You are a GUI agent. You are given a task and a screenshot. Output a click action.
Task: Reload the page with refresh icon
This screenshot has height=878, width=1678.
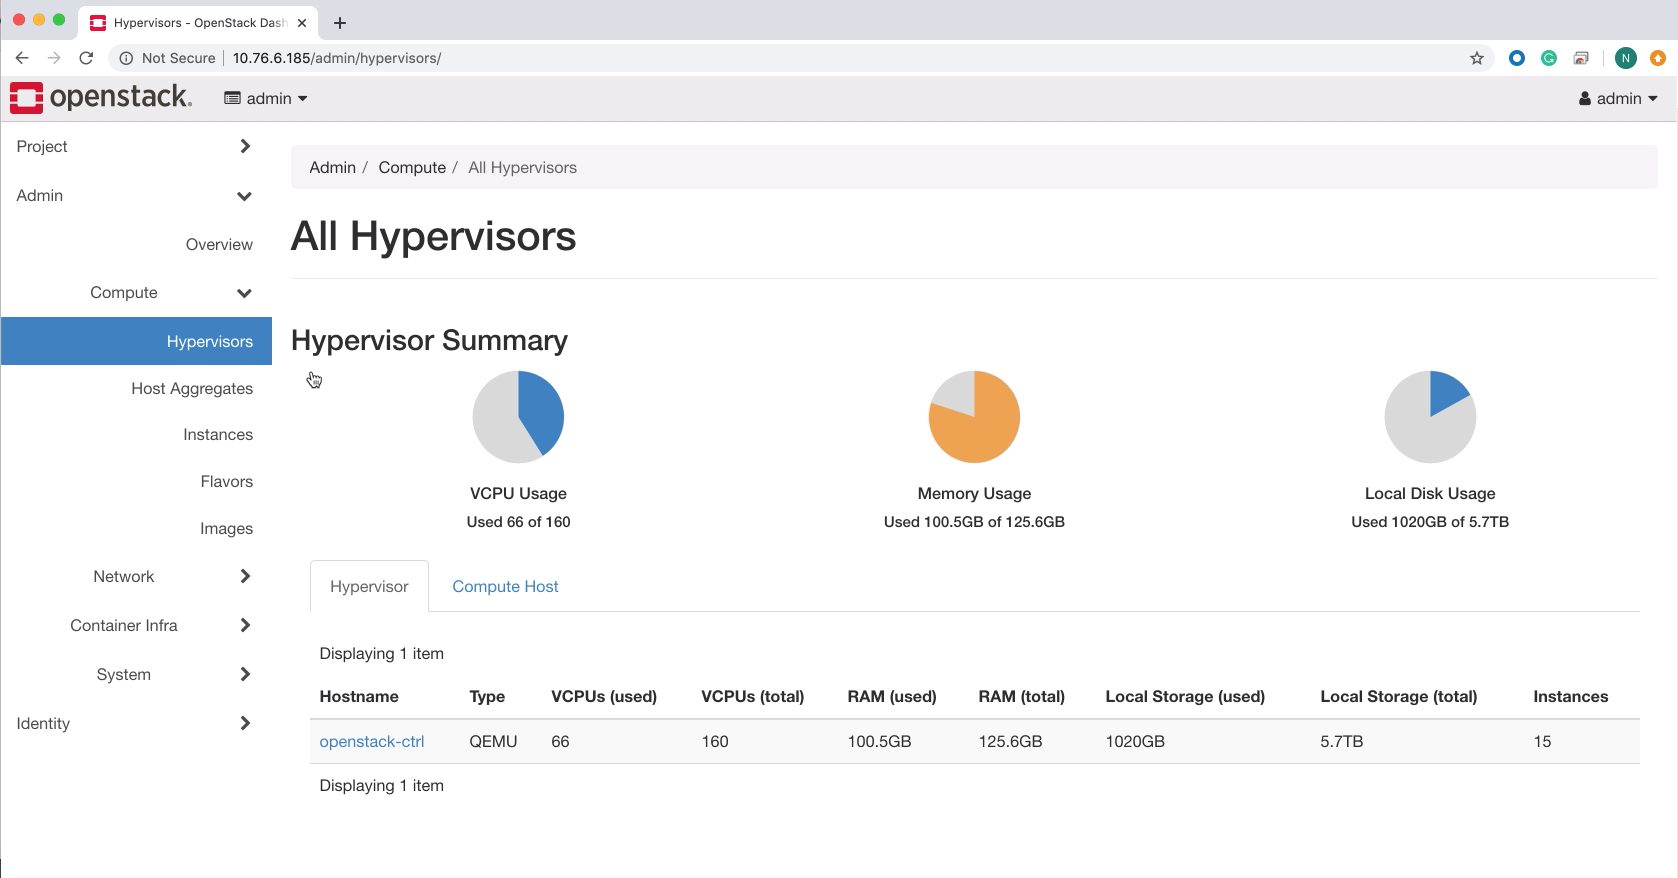[87, 58]
